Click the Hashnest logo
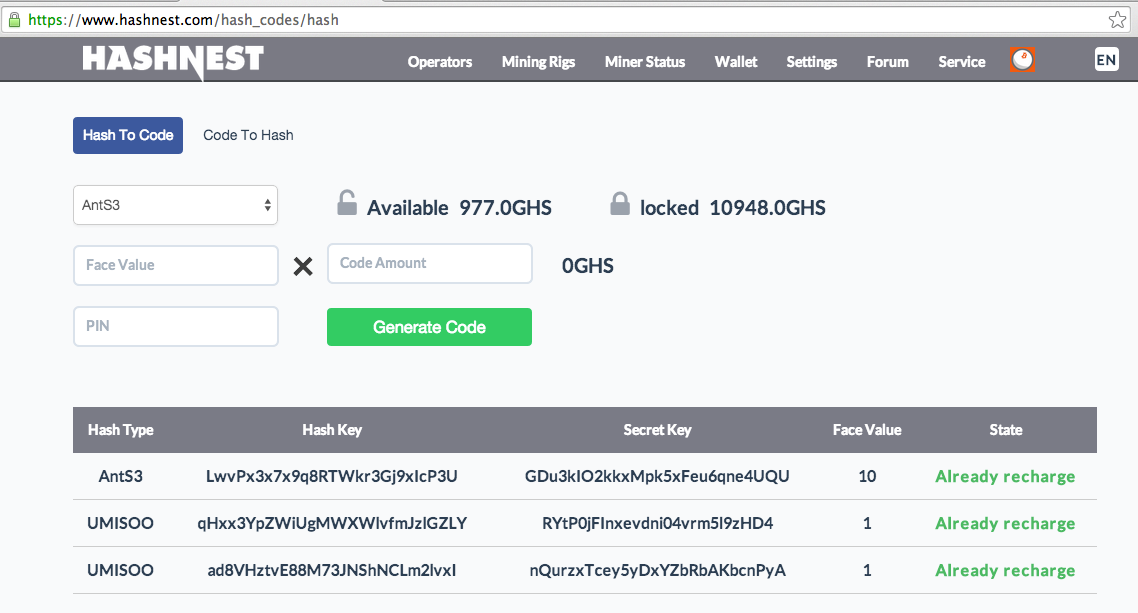This screenshot has height=613, width=1138. pyautogui.click(x=173, y=61)
